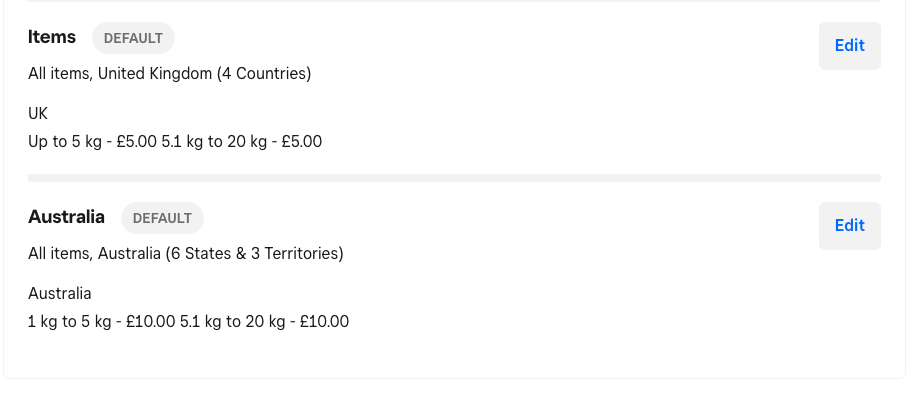The image size is (922, 403).
Task: Select the bold Items profile heading
Action: coord(52,37)
